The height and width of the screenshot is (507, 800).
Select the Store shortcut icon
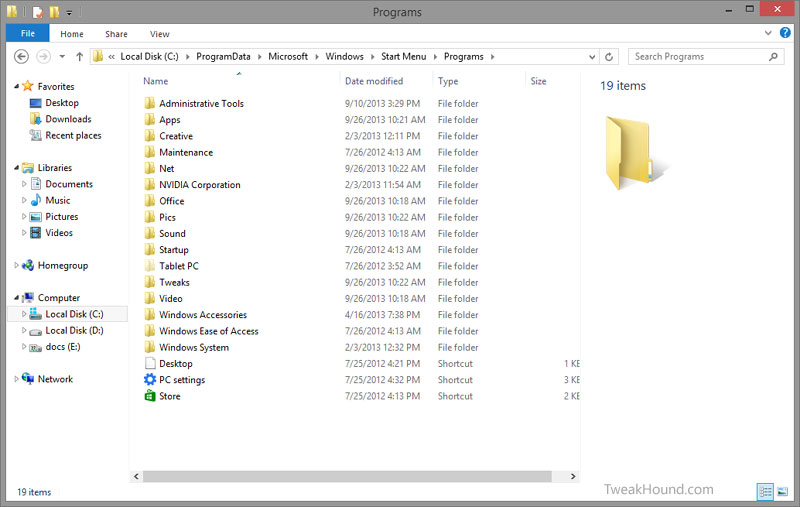(149, 396)
